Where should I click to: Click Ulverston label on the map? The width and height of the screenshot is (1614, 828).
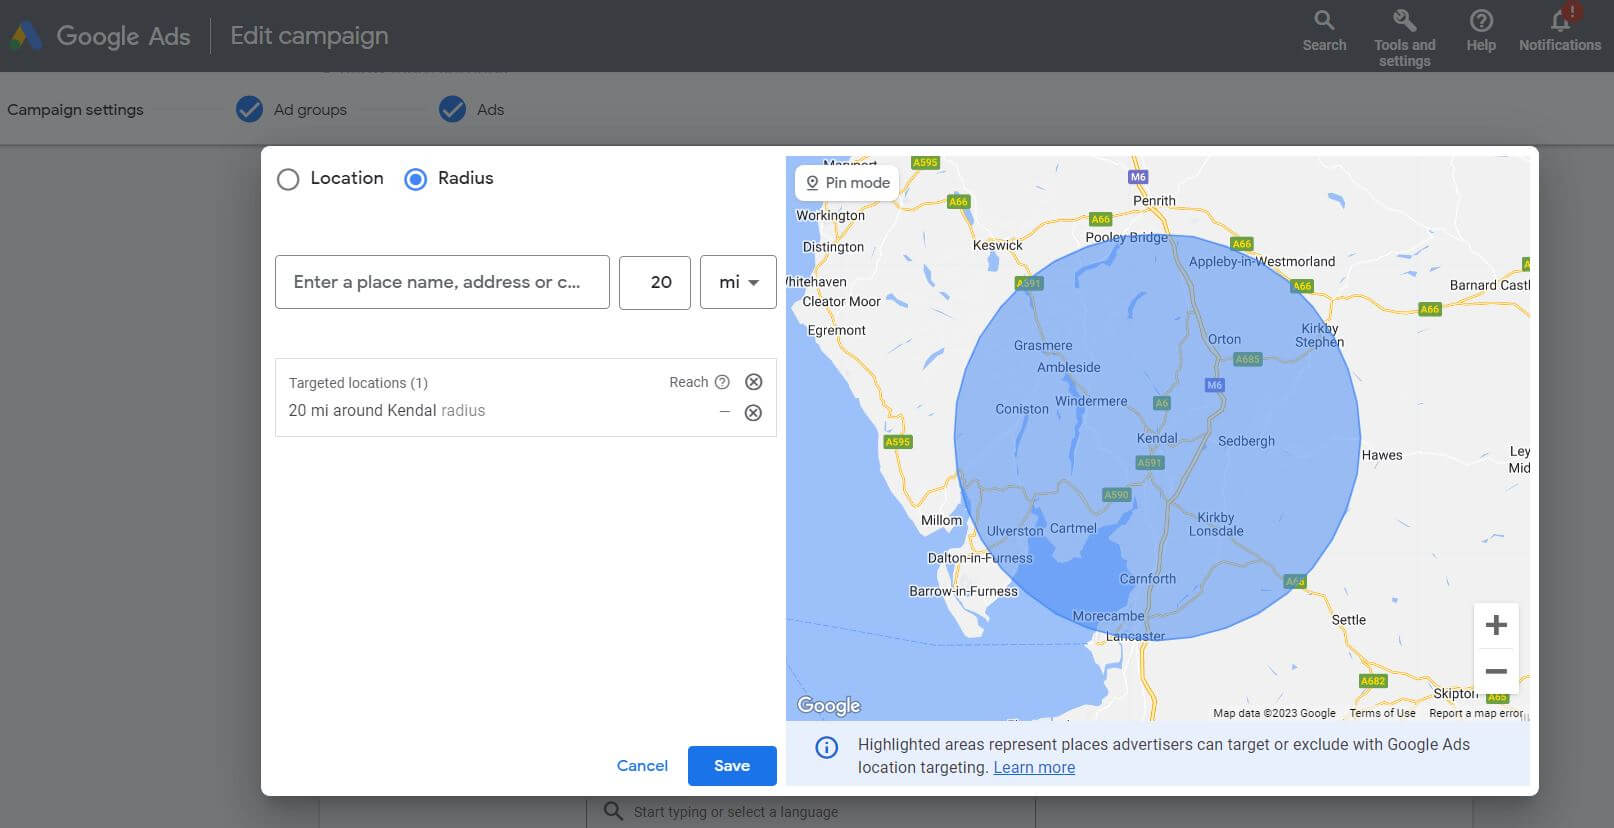pos(1015,531)
